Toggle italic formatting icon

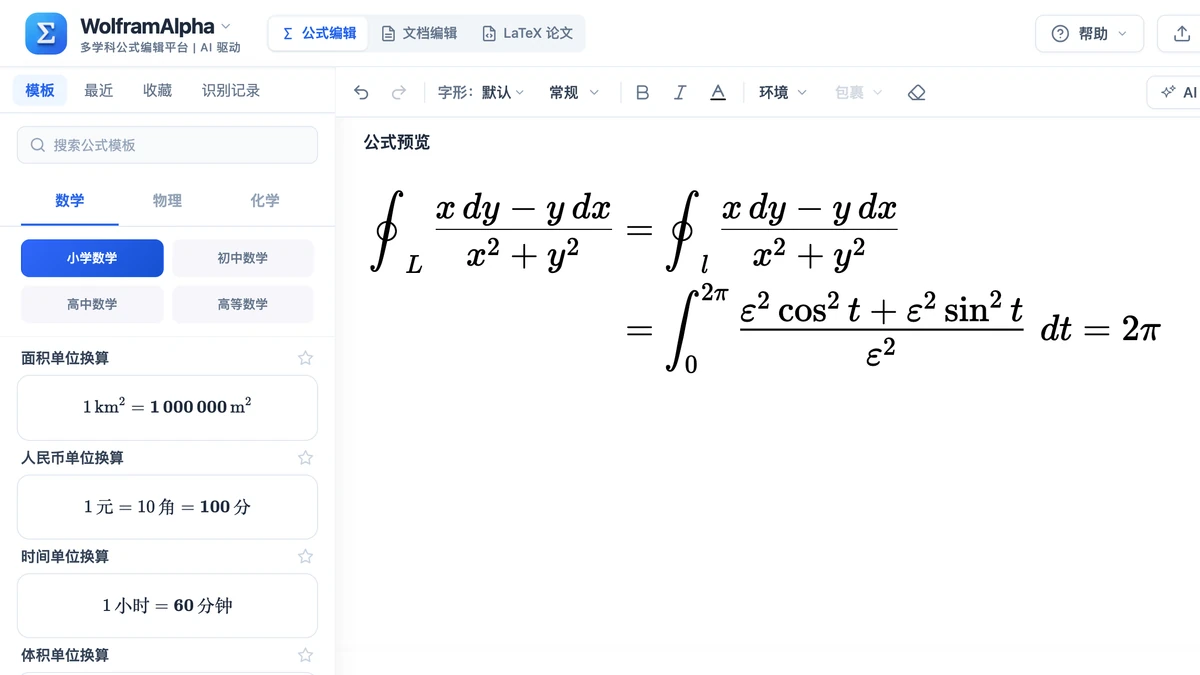(680, 92)
